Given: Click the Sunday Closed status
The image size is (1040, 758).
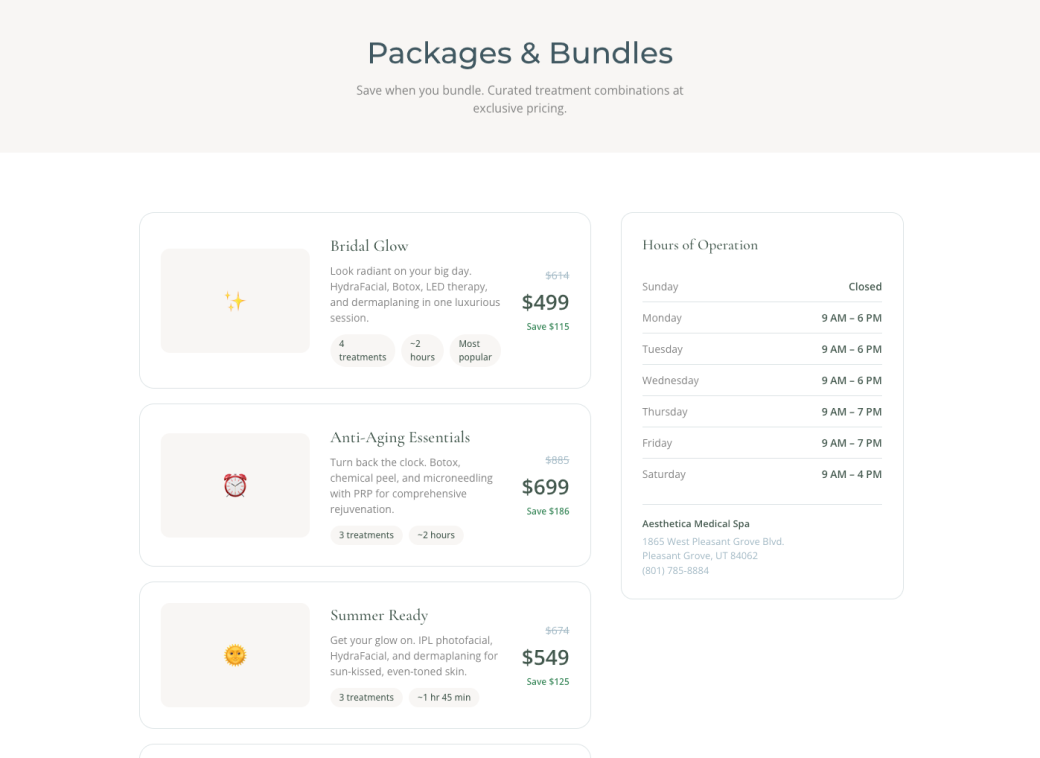Looking at the screenshot, I should coord(865,286).
